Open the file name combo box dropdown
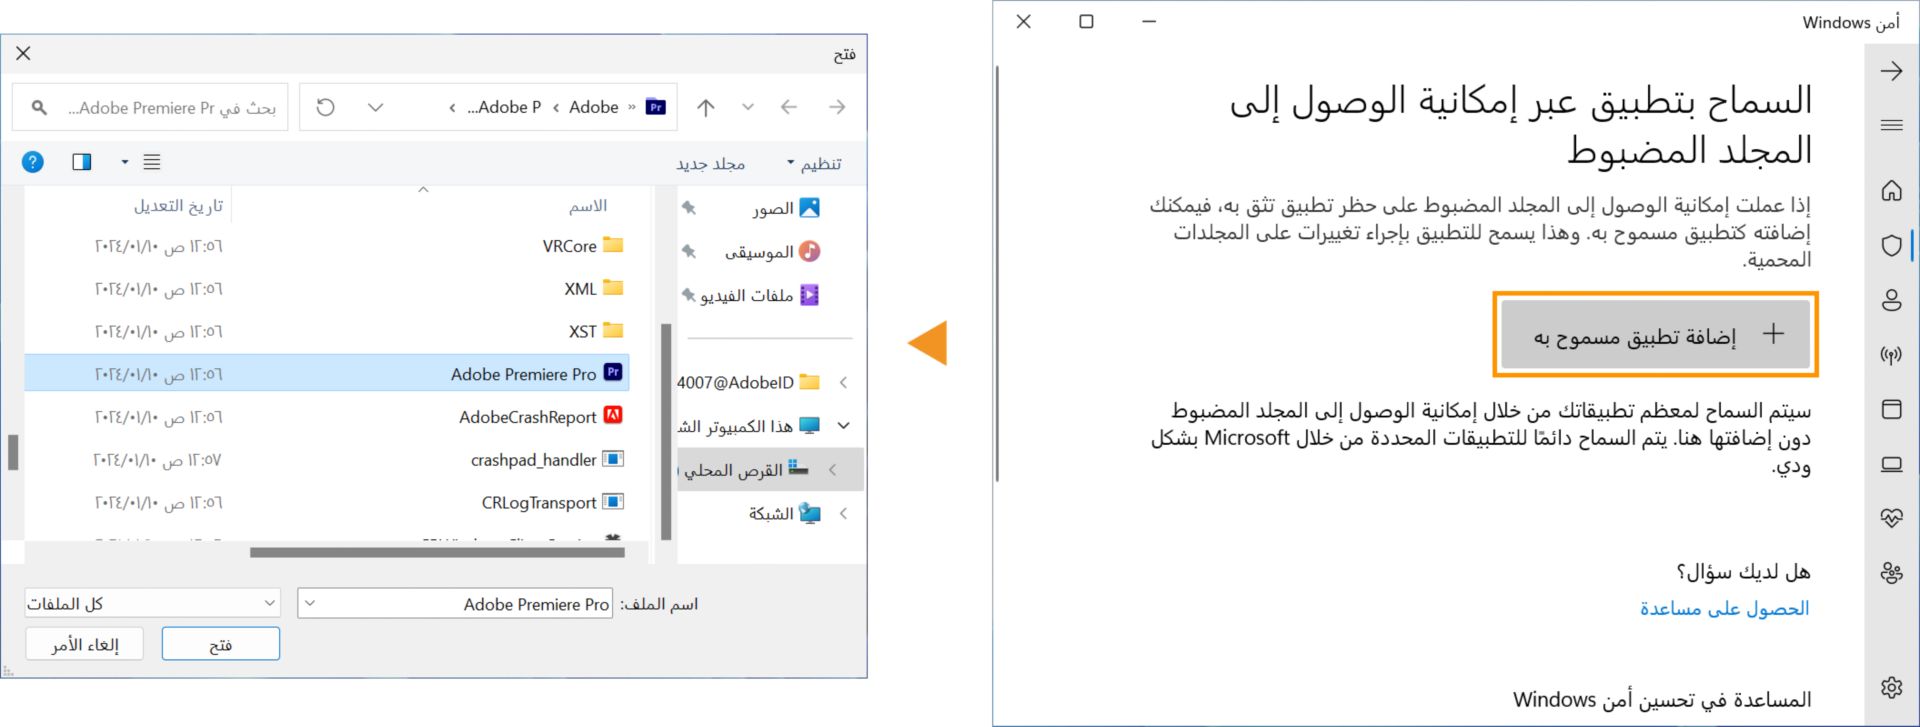 [310, 603]
